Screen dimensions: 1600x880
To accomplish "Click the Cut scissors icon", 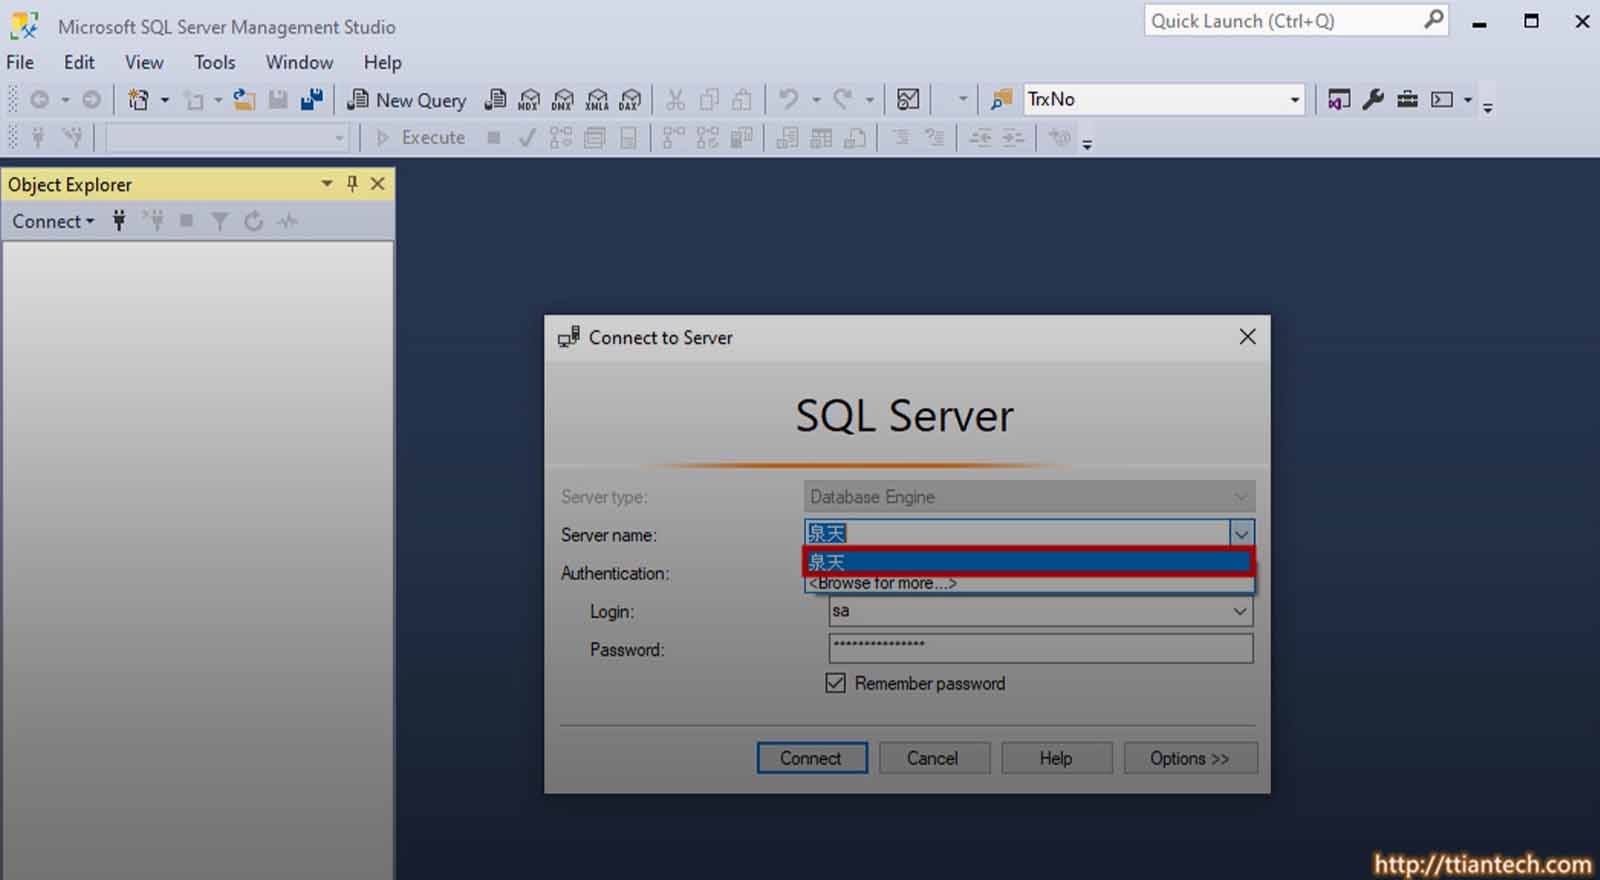I will coord(676,99).
